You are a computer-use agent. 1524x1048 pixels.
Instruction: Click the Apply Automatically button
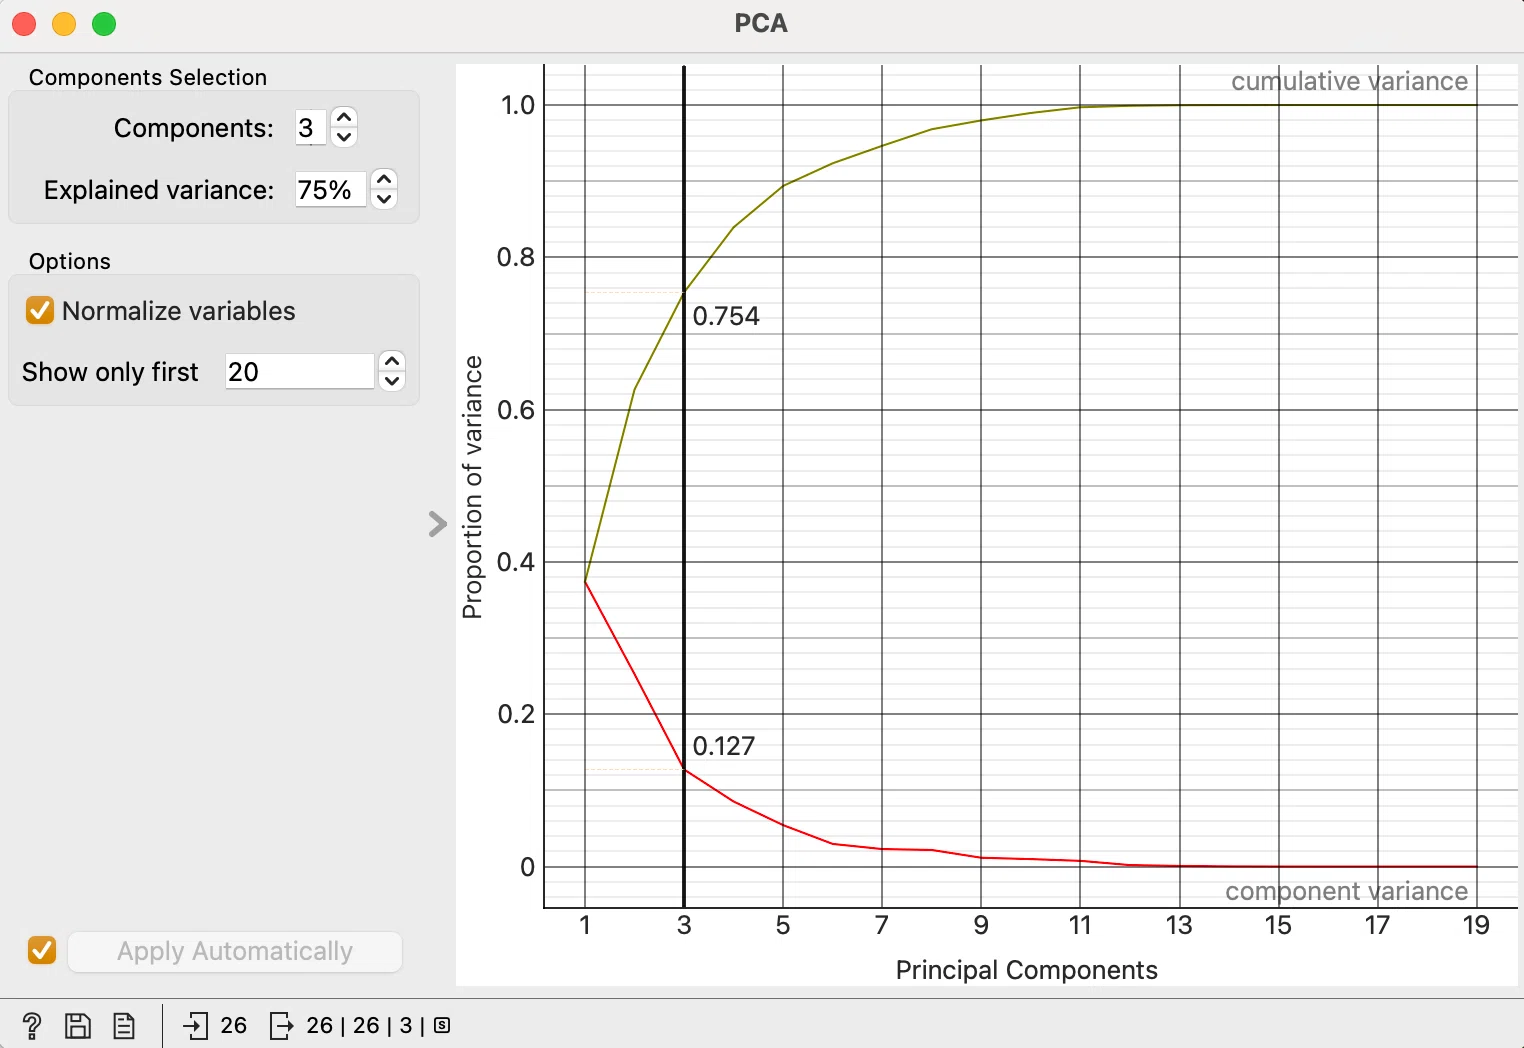pos(235,951)
